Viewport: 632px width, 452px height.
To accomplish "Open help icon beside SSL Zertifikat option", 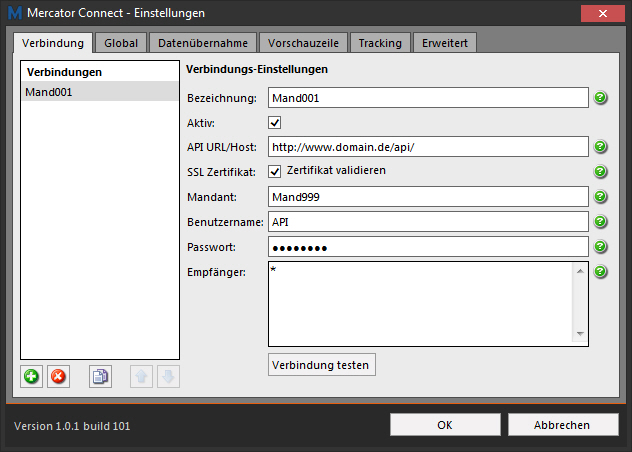I will [600, 171].
